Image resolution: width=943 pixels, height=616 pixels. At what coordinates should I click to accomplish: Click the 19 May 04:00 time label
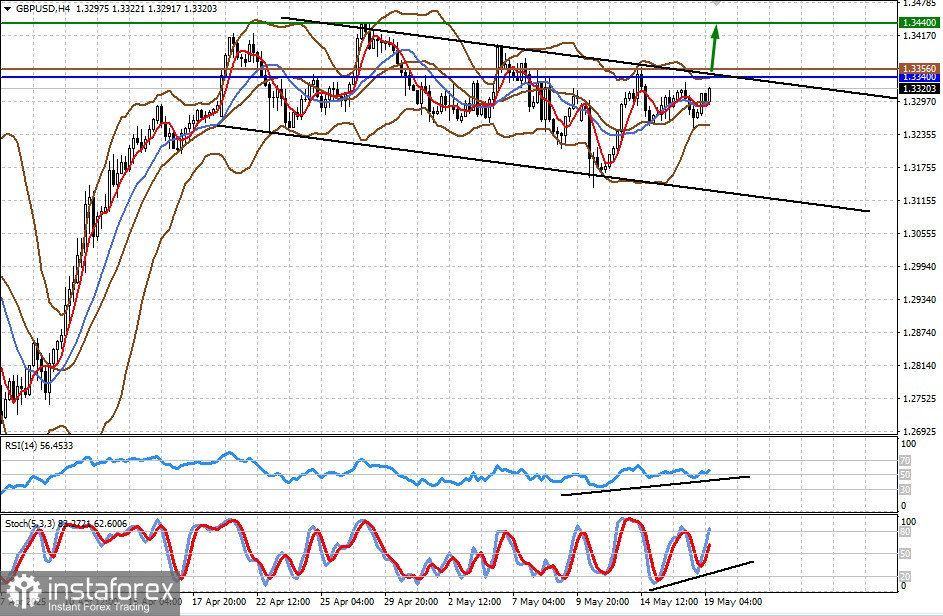tap(733, 602)
